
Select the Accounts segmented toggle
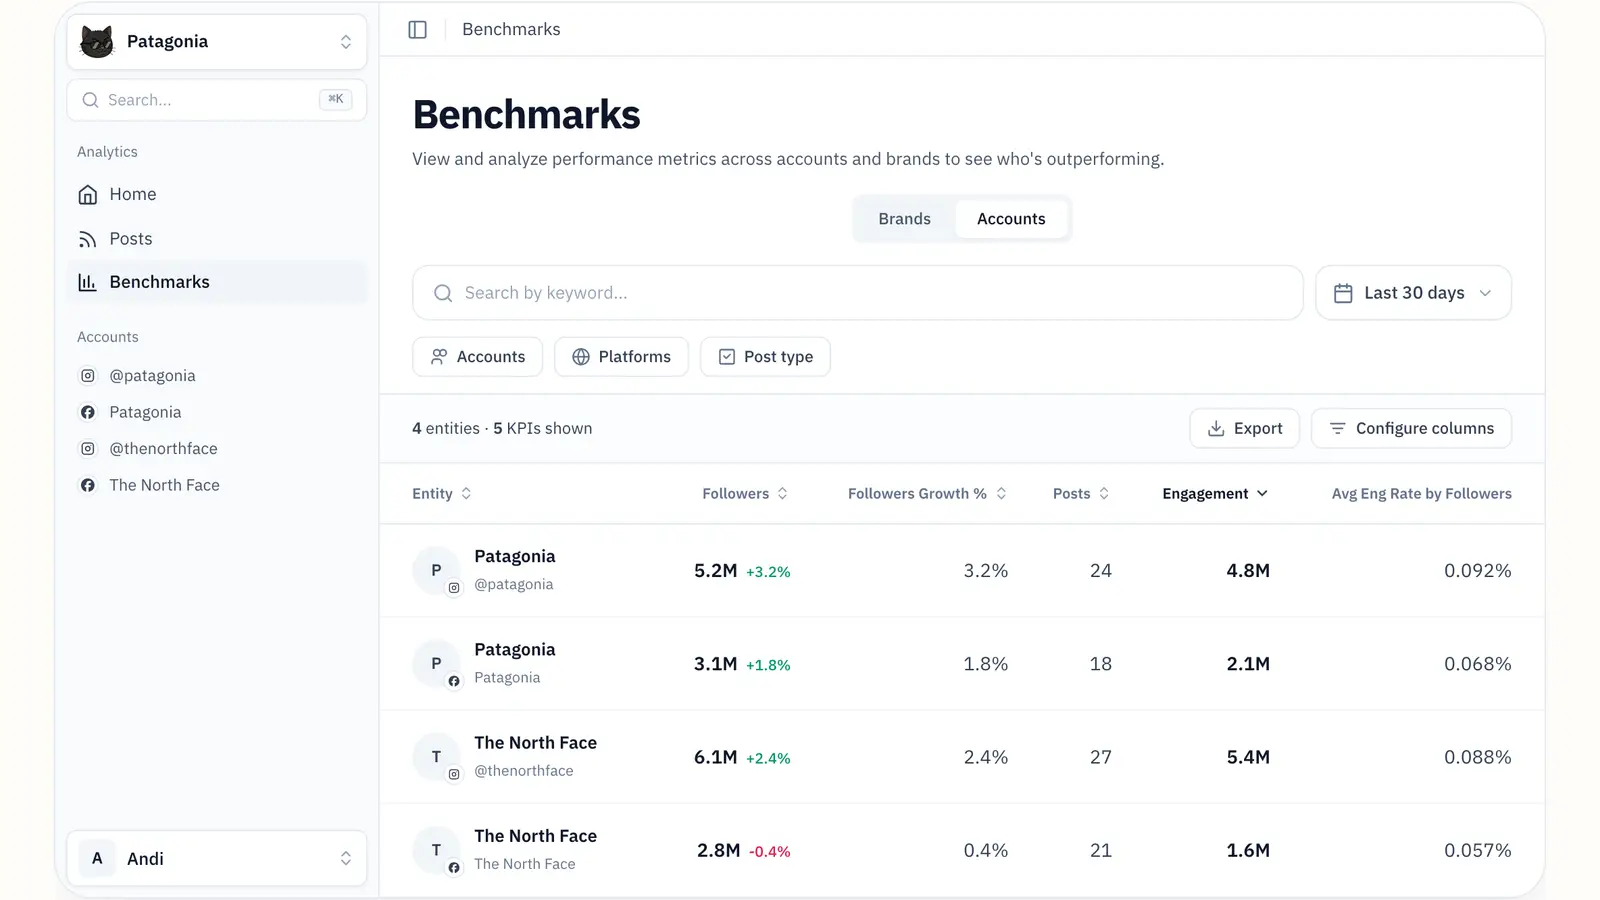click(1010, 219)
